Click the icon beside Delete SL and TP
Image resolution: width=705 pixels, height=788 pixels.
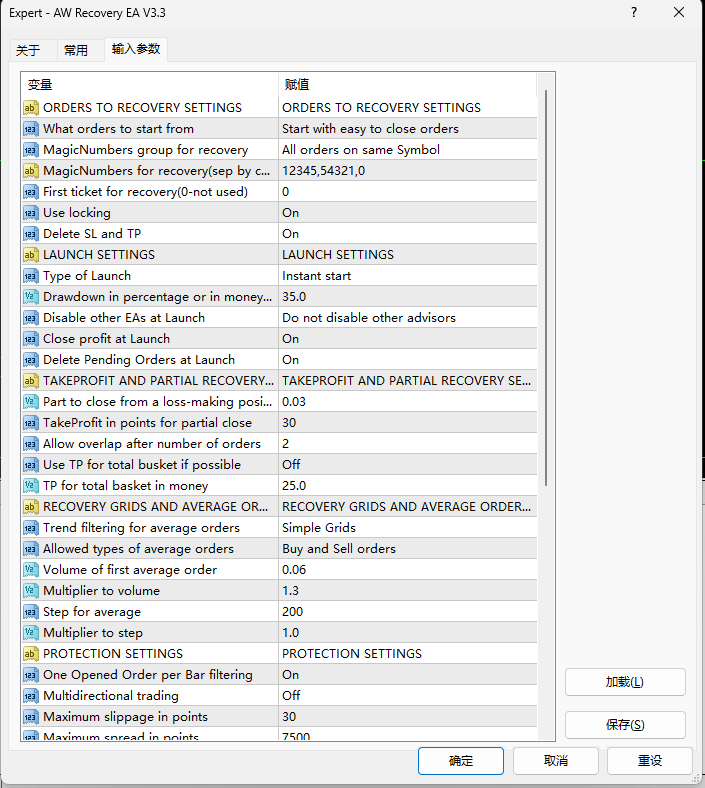pos(31,234)
